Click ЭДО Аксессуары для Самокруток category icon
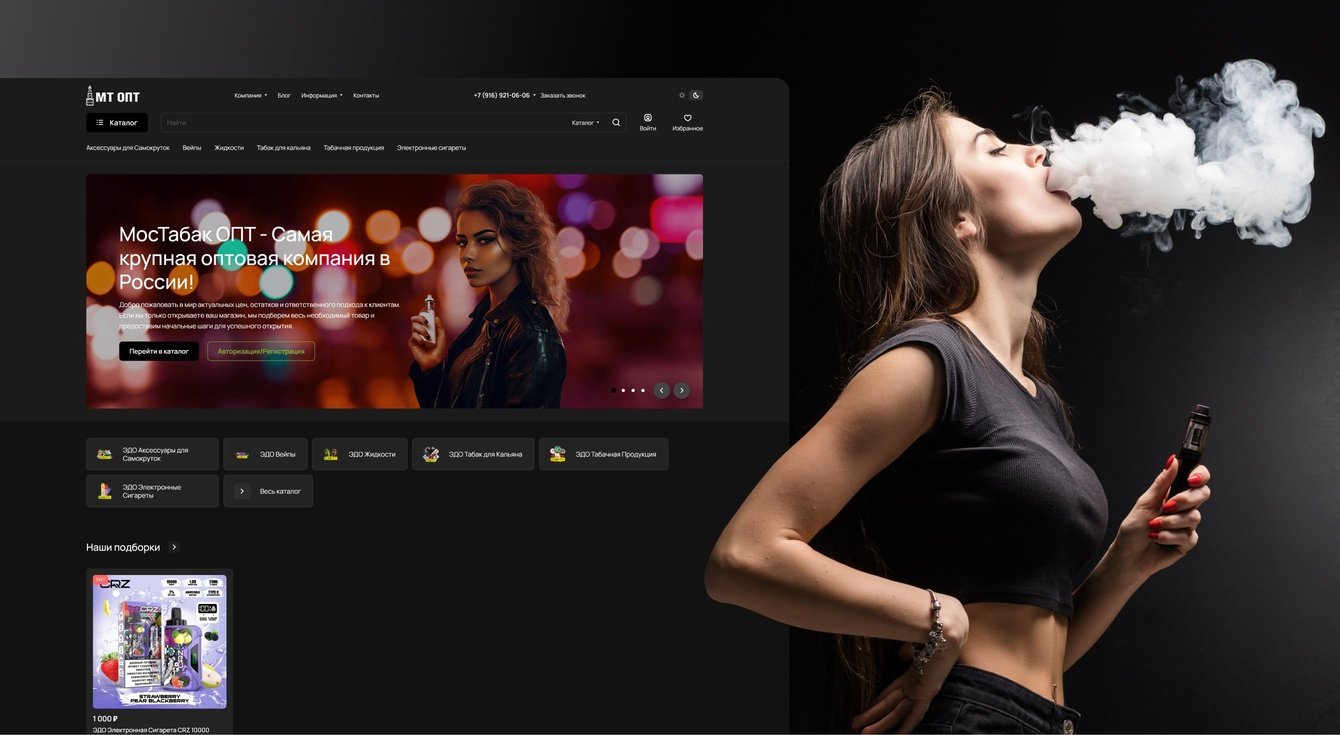 tap(104, 454)
